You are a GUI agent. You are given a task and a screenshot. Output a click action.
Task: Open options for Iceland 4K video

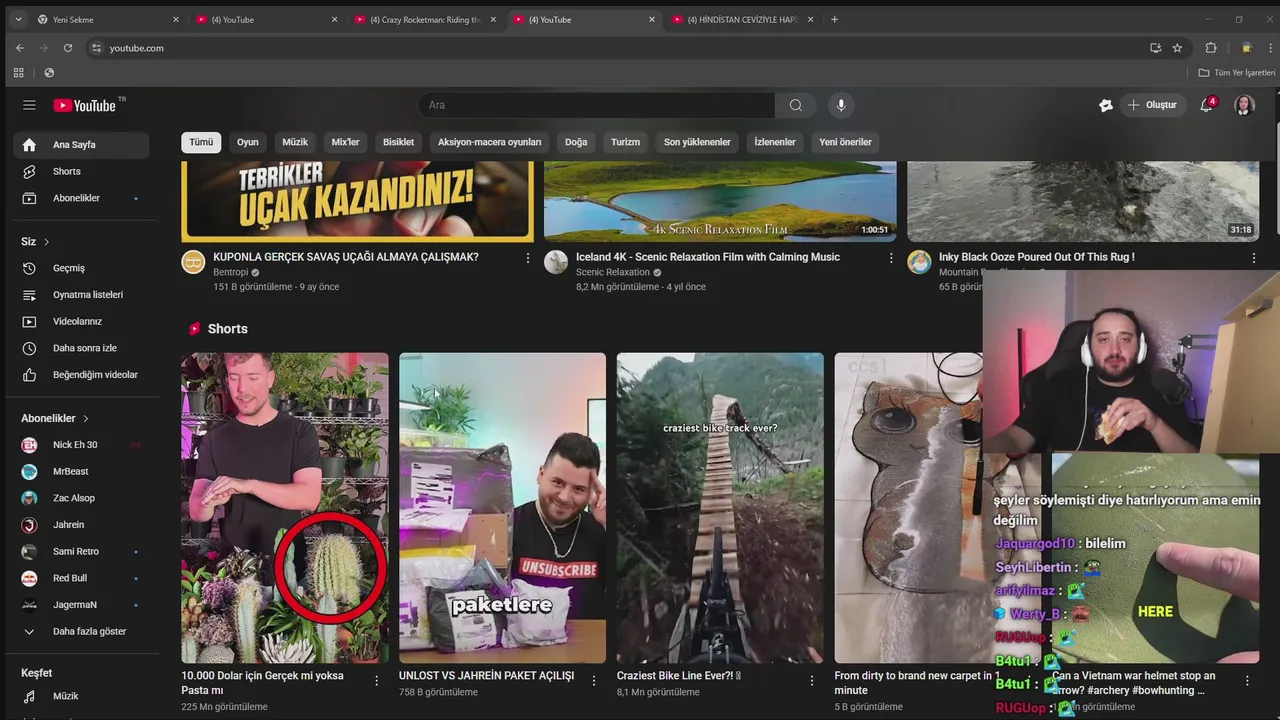[891, 258]
